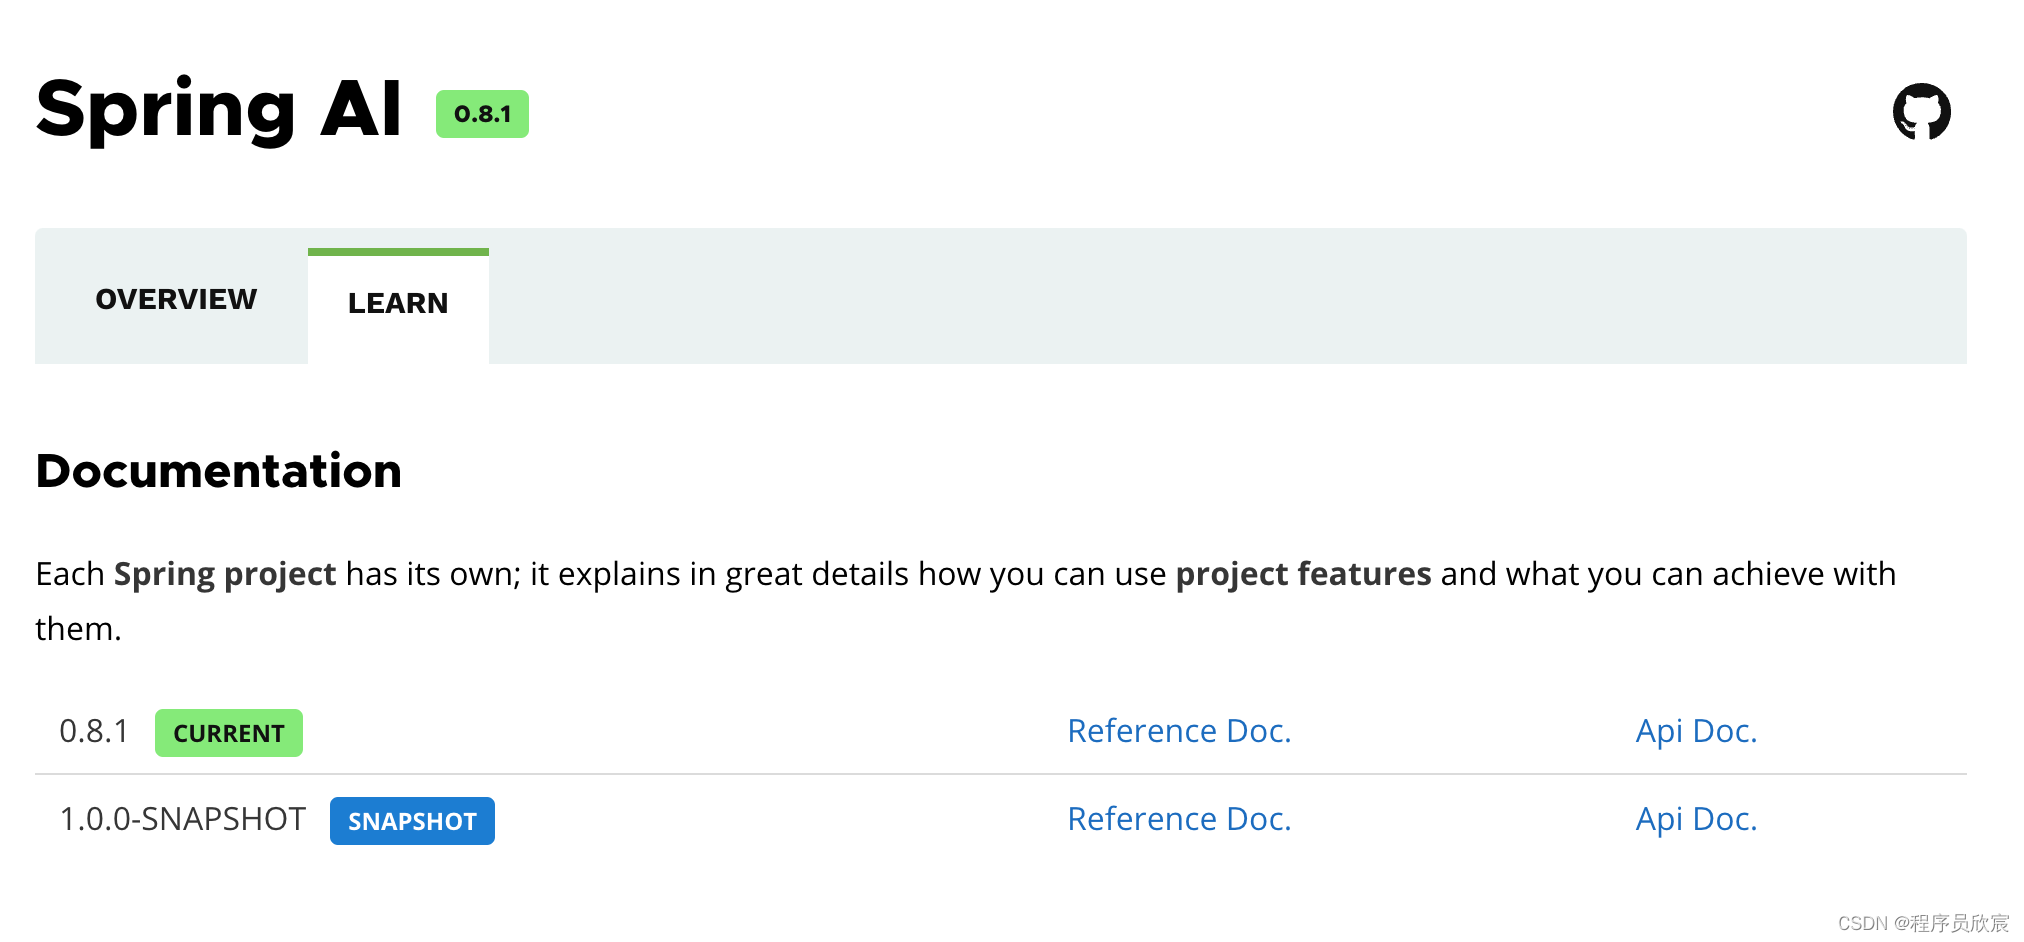This screenshot has width=2024, height=942.
Task: Click the word "them." ending the description
Action: 78,629
